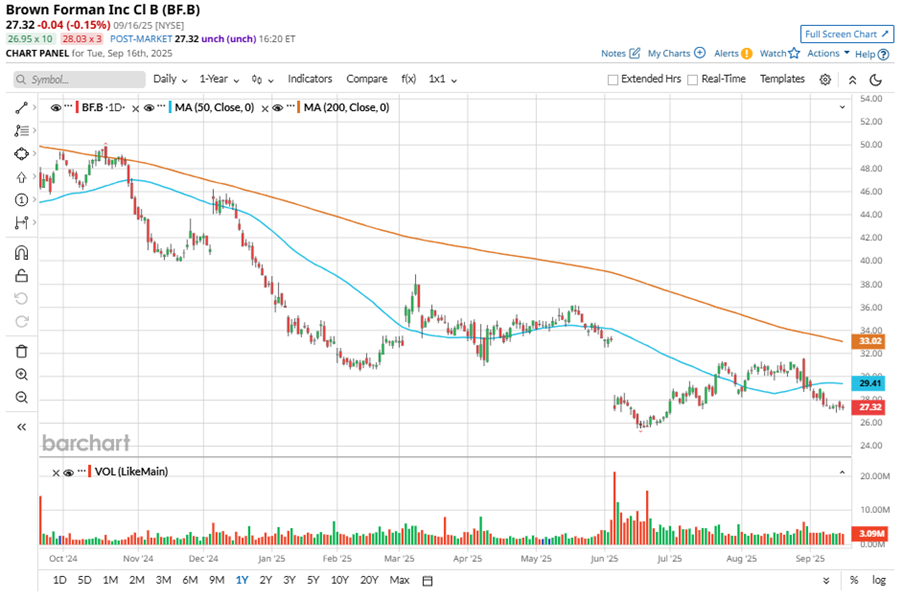
Task: Toggle log scale
Action: pyautogui.click(x=878, y=581)
